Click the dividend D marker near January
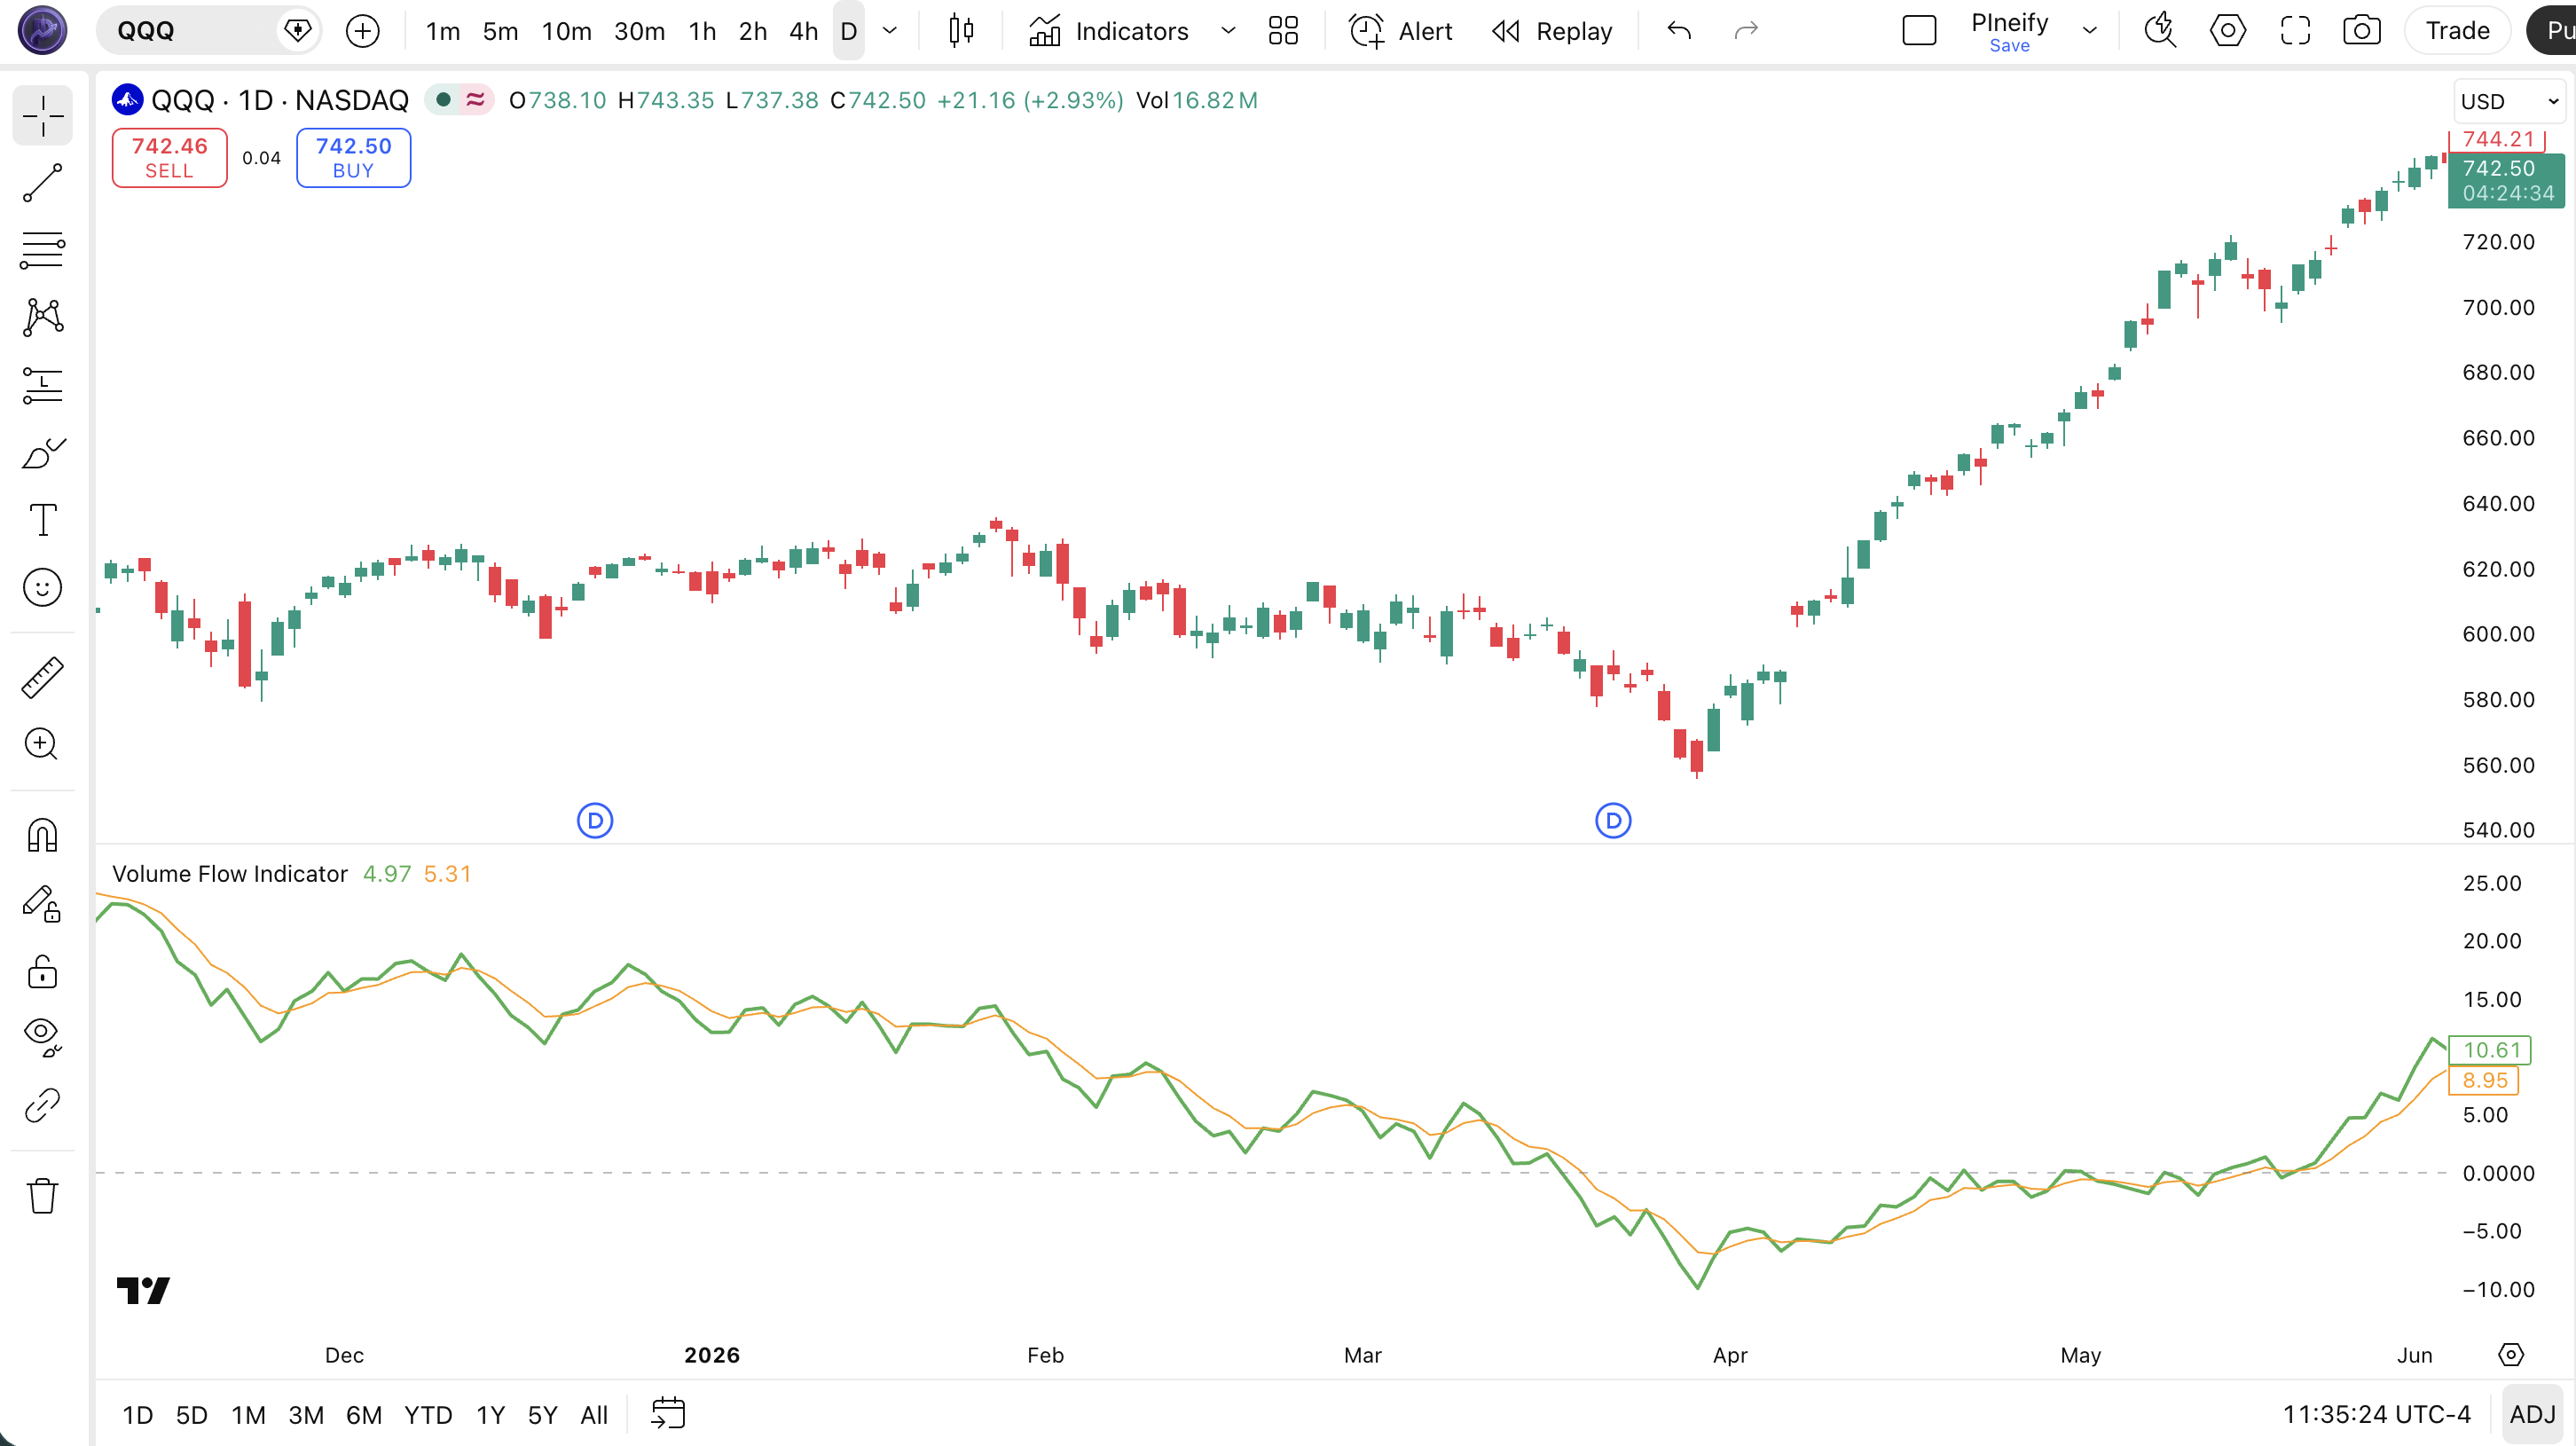The height and width of the screenshot is (1446, 2576). [595, 821]
